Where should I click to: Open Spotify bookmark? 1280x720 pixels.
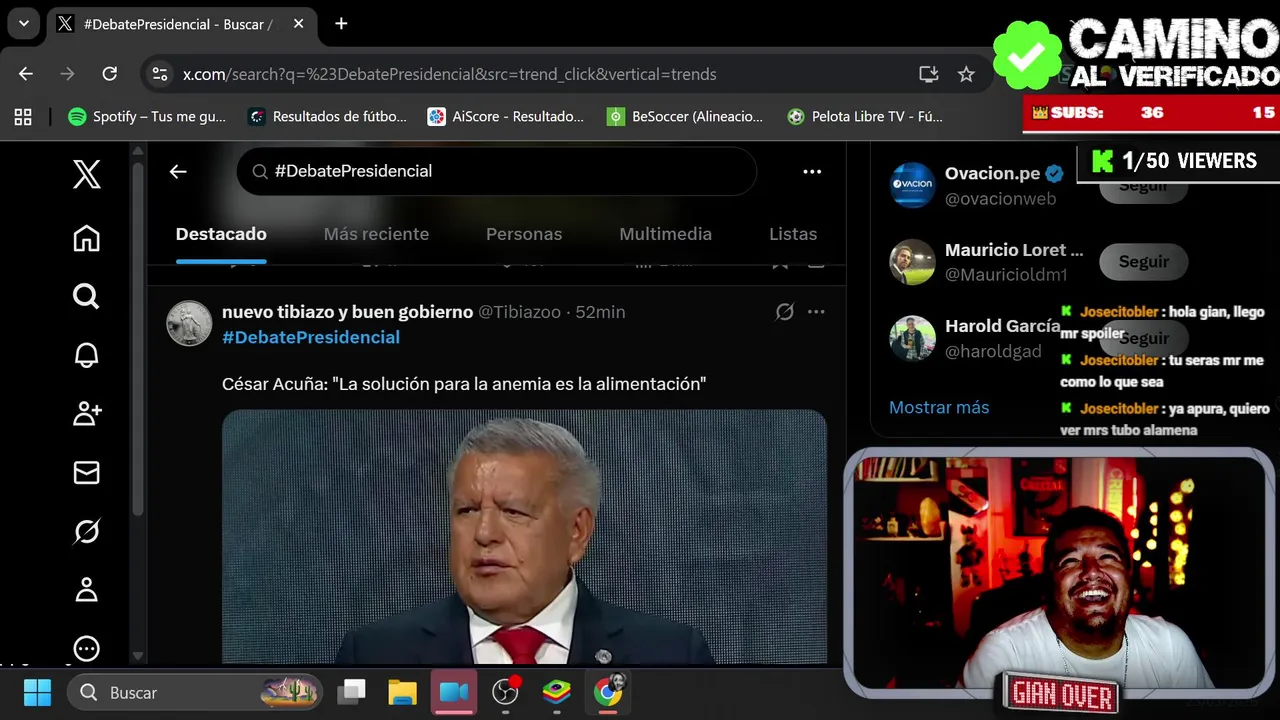tap(147, 117)
